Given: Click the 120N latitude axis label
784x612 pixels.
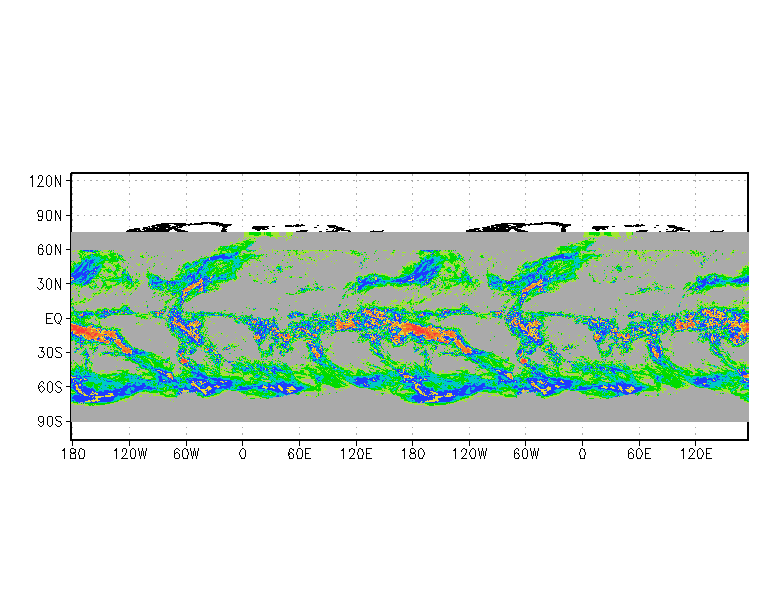Looking at the screenshot, I should 46,181.
